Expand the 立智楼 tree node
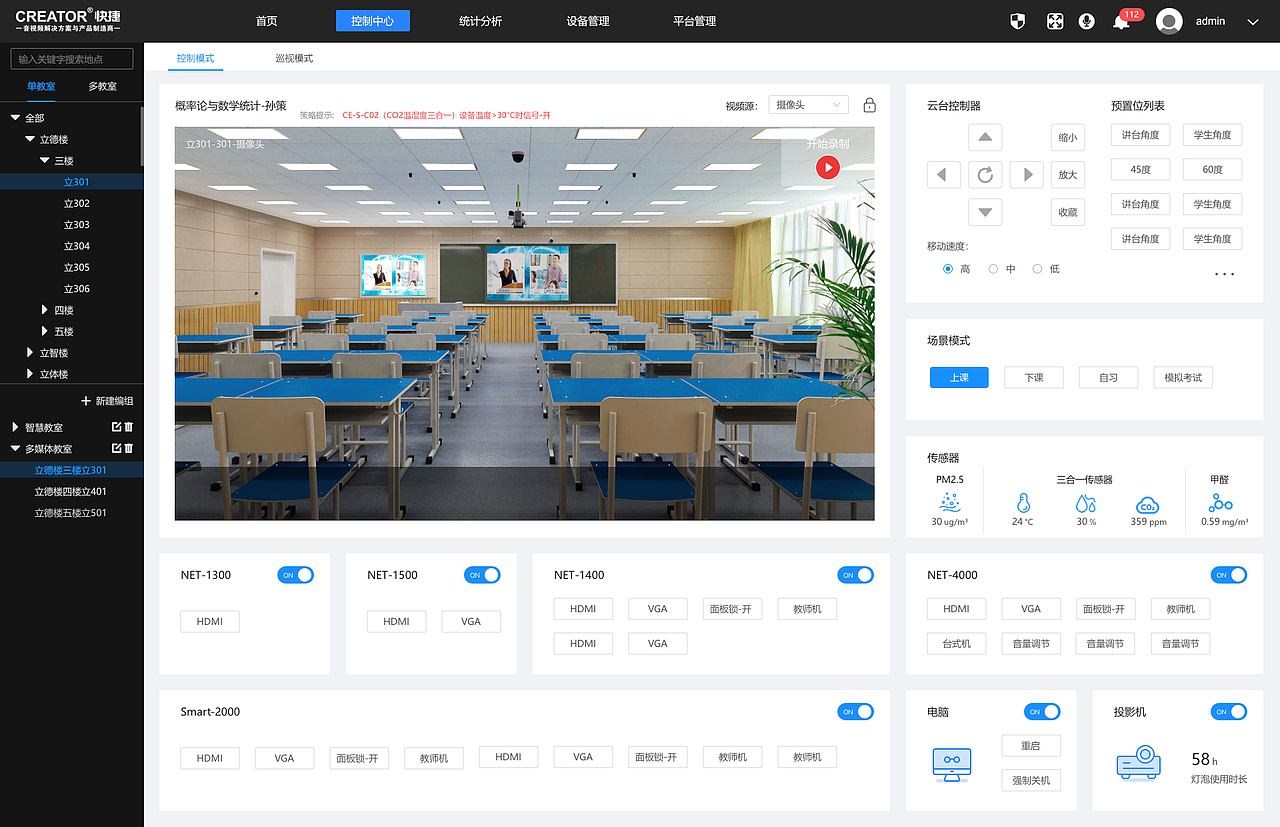1280x827 pixels. (30, 353)
